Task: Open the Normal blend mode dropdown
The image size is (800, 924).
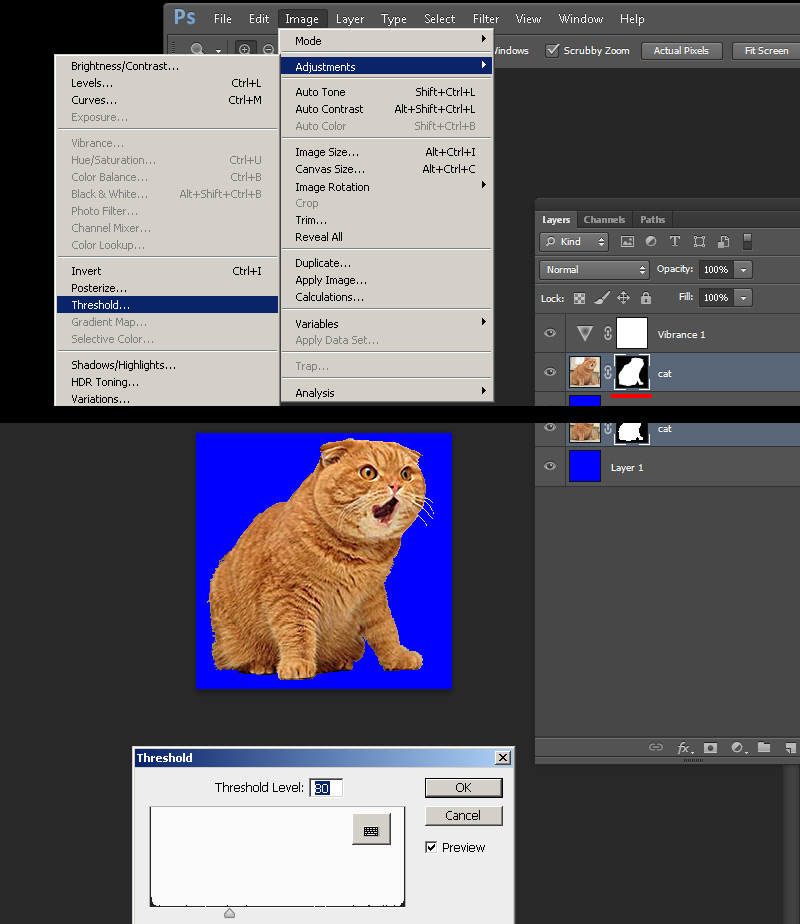Action: (594, 270)
